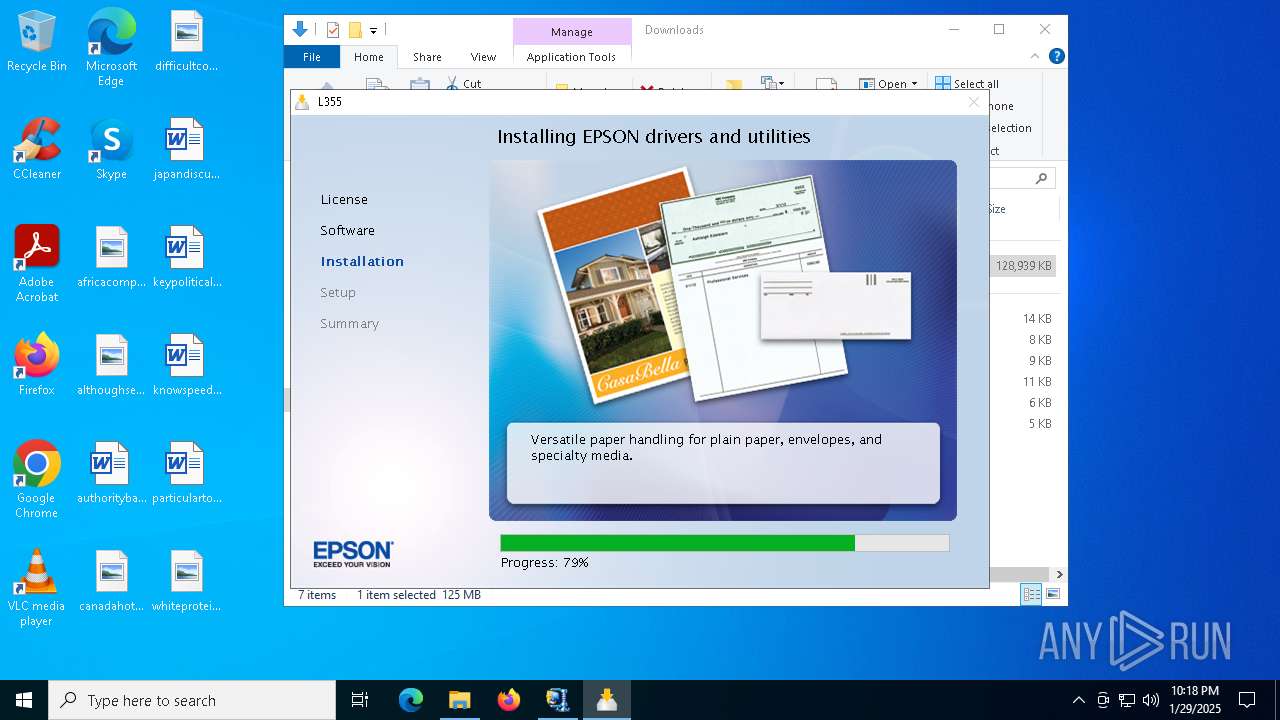Viewport: 1280px width, 720px height.
Task: Click the Software step in installer sidebar
Action: pos(347,231)
